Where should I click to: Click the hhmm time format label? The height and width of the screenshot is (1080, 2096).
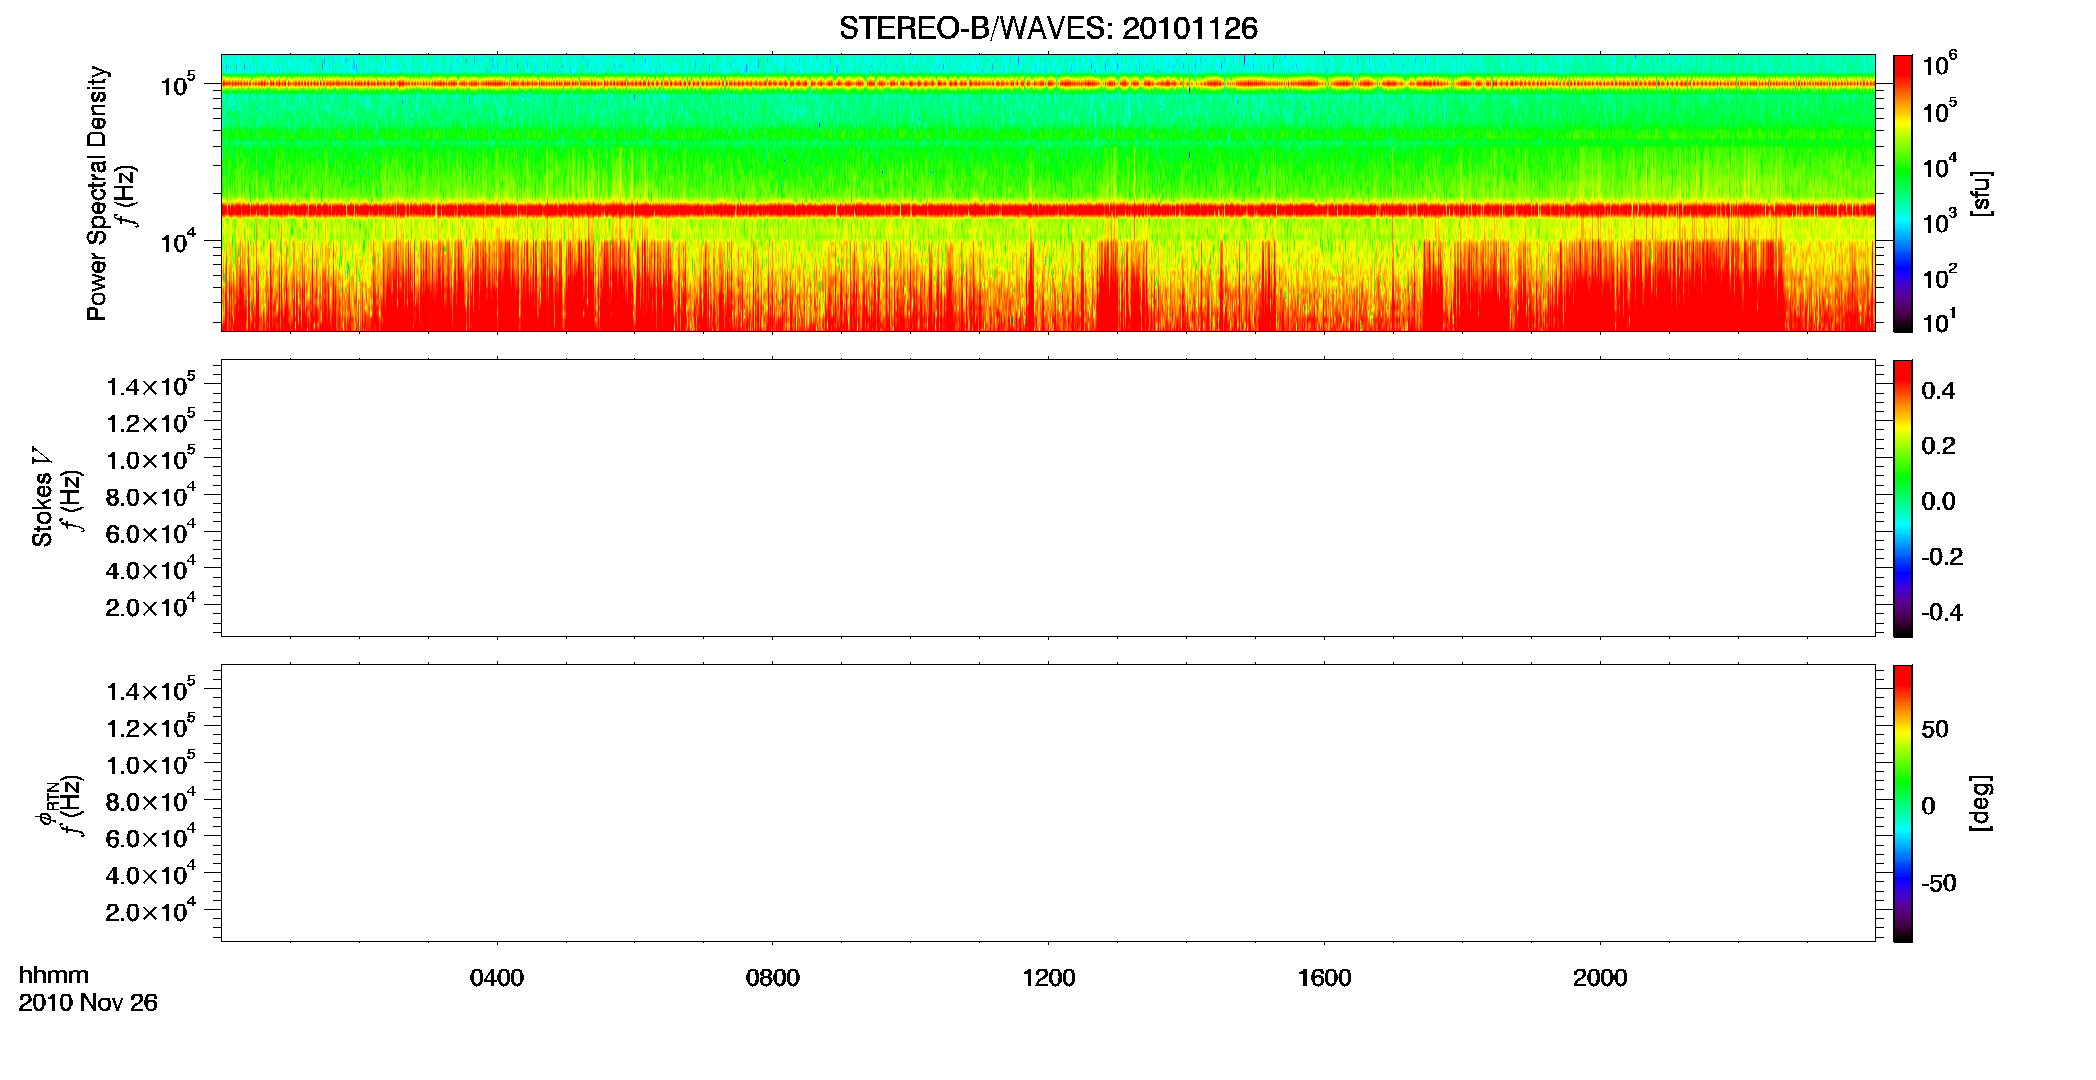pyautogui.click(x=54, y=975)
